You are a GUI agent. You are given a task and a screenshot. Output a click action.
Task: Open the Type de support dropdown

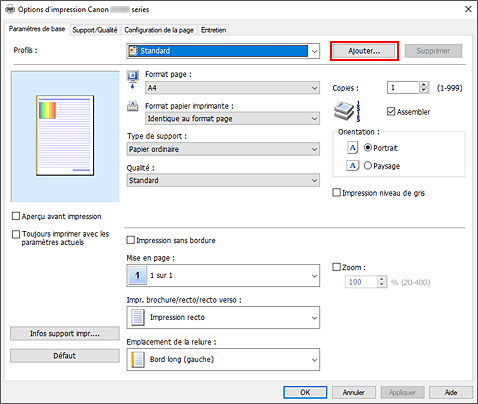coord(223,149)
